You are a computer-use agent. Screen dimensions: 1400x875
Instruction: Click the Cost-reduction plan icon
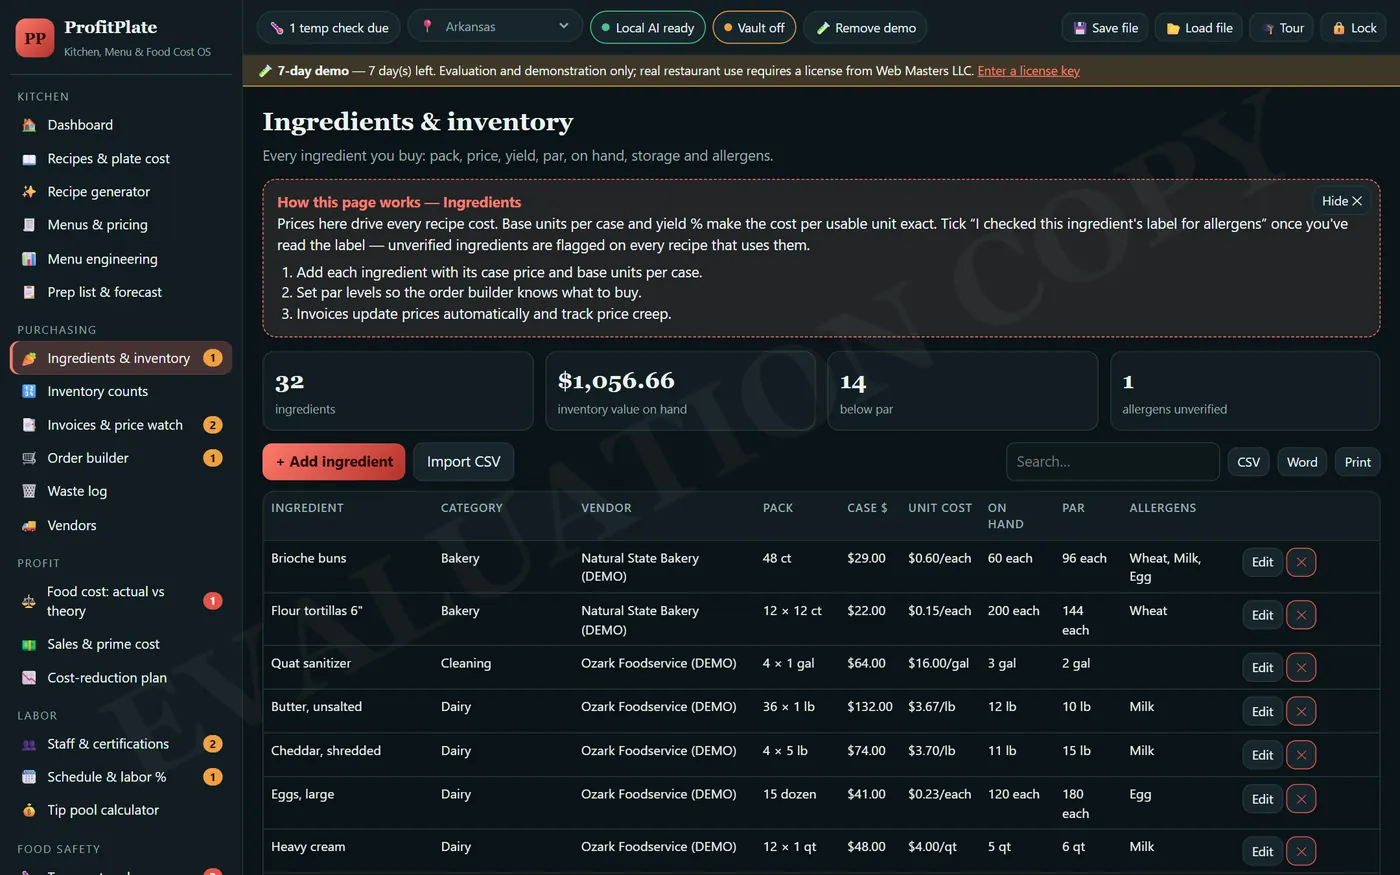point(29,678)
